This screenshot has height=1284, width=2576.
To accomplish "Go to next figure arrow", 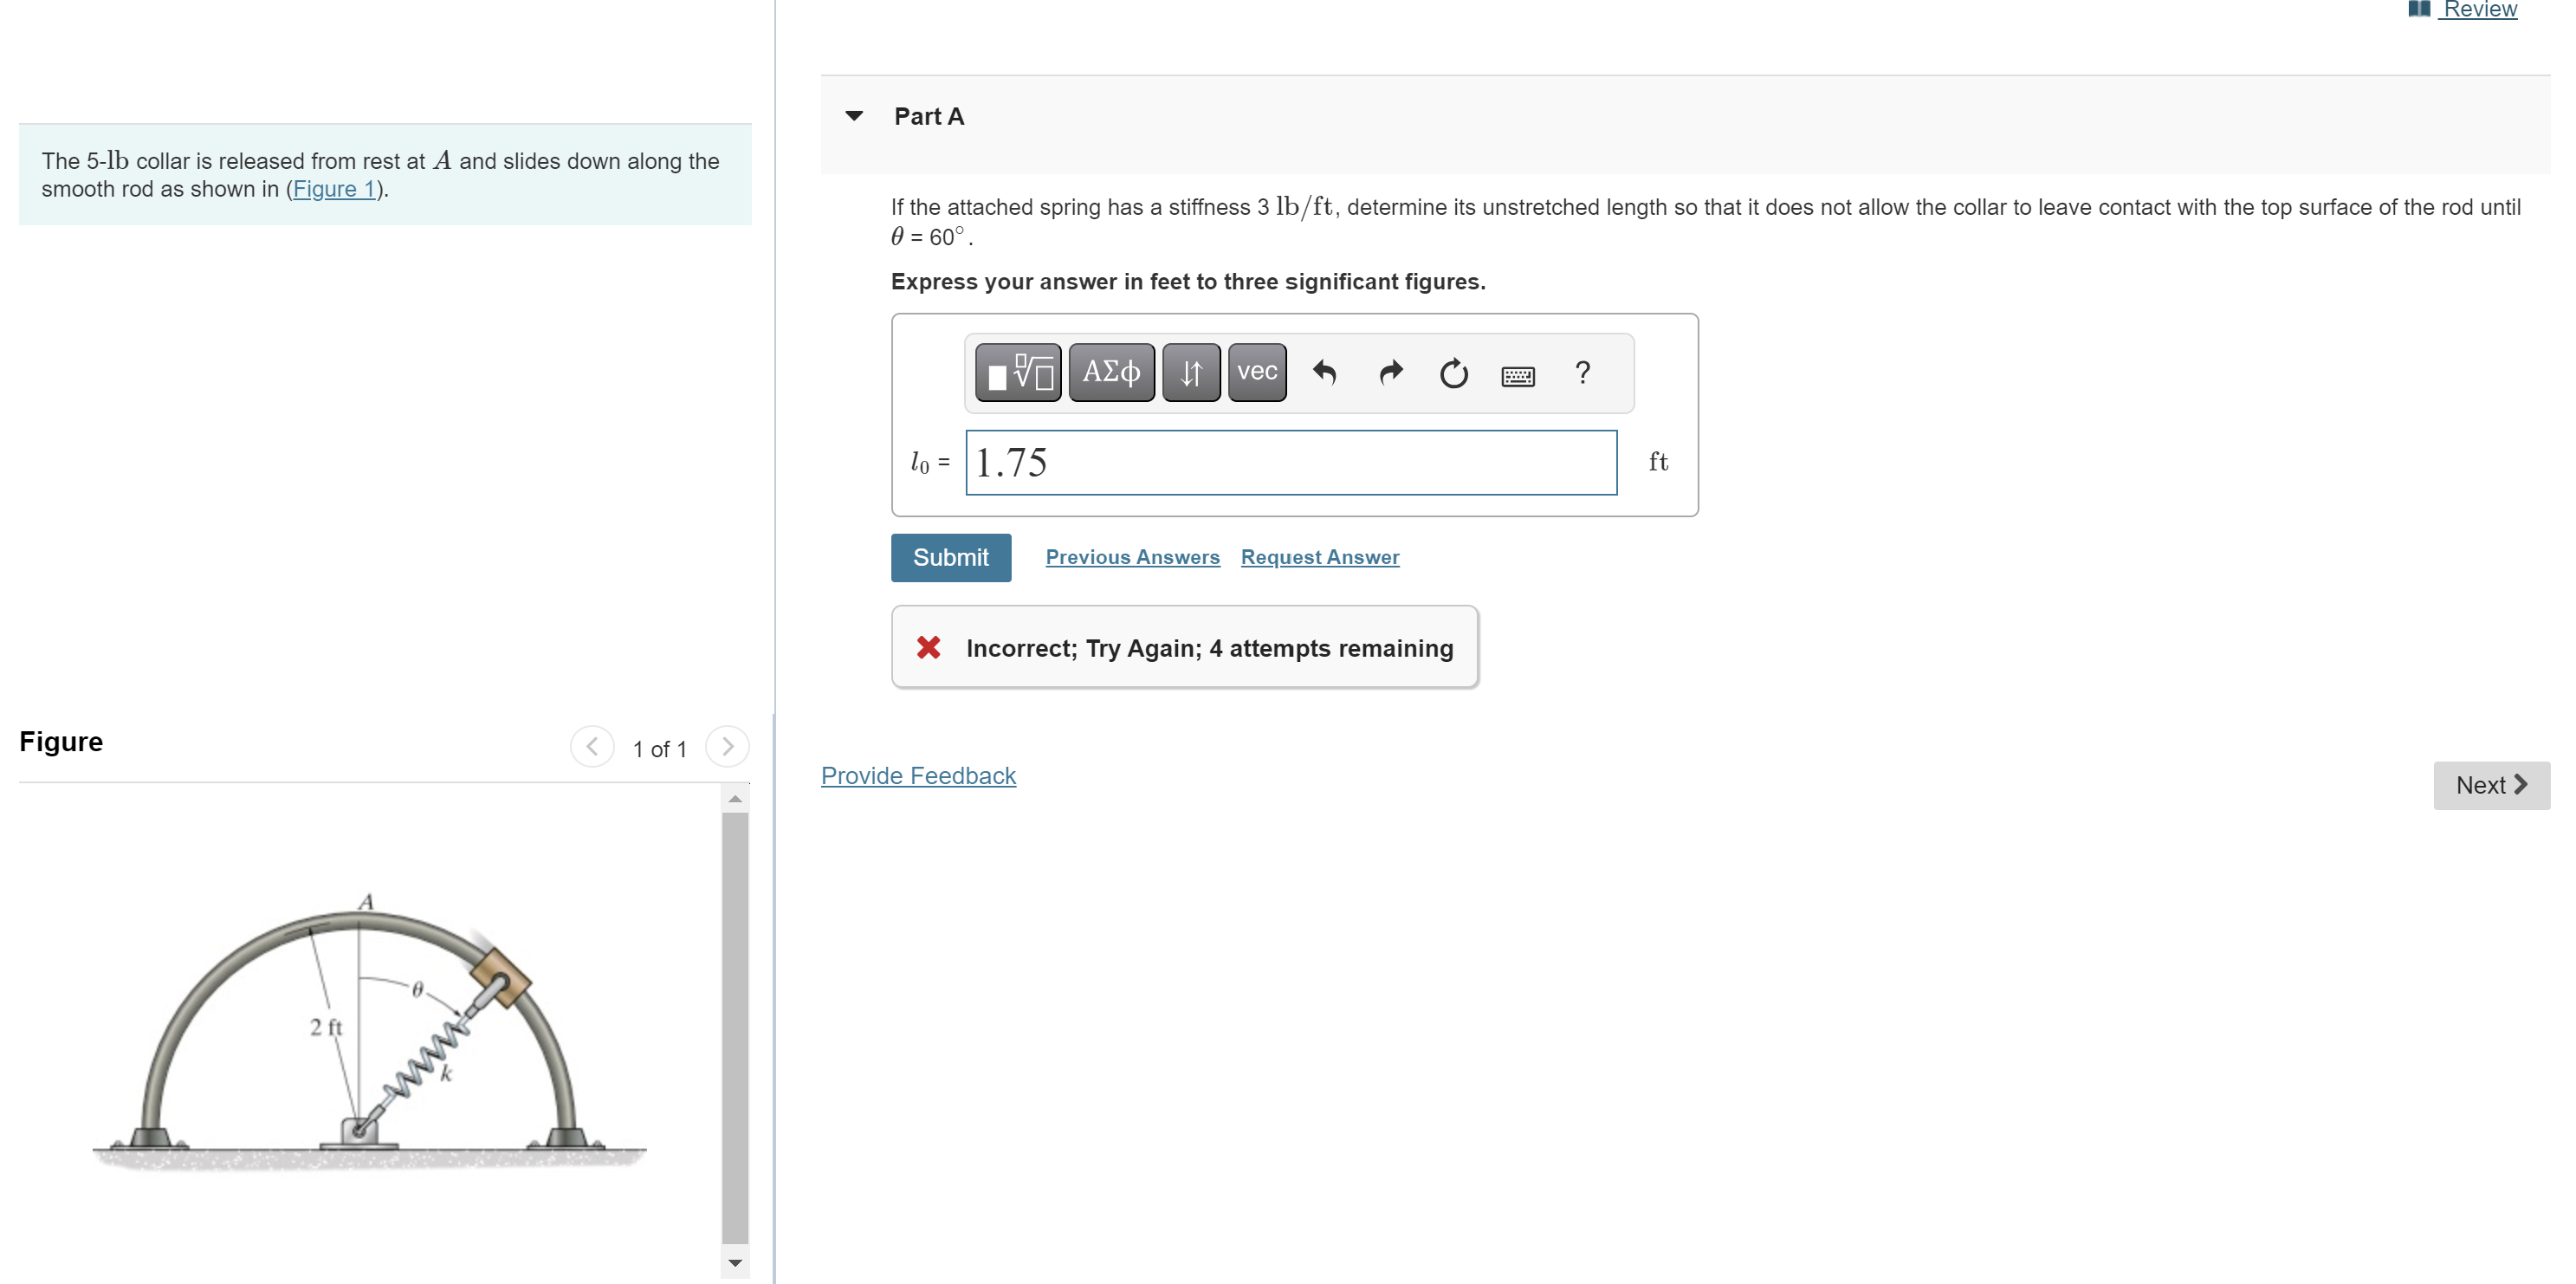I will coord(727,747).
